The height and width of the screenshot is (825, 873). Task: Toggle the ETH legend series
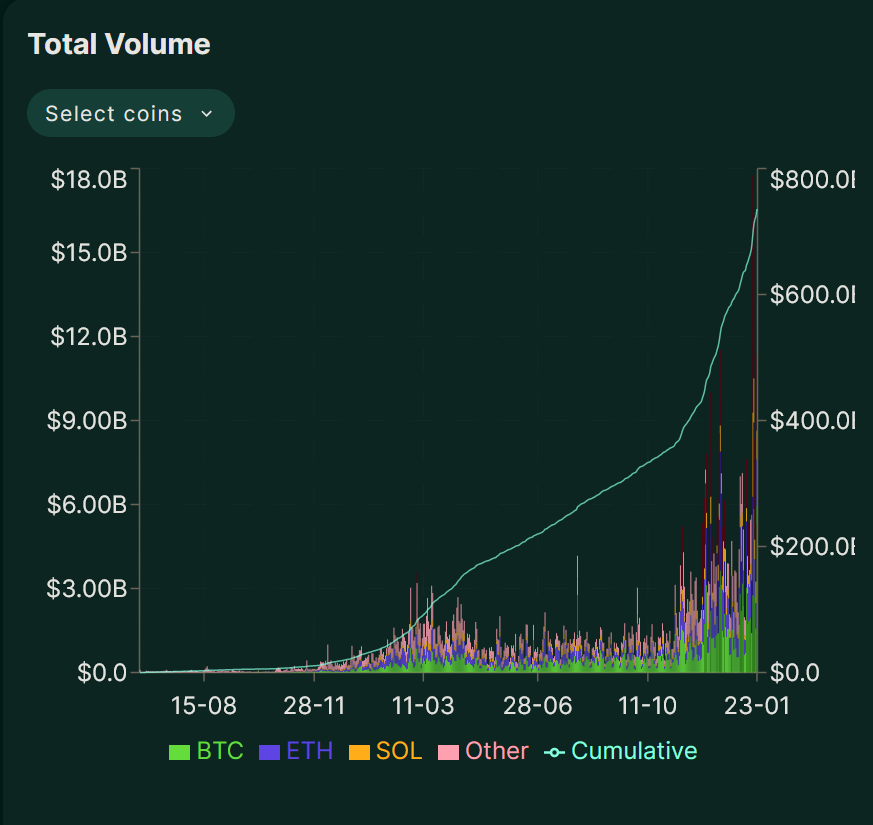point(296,751)
